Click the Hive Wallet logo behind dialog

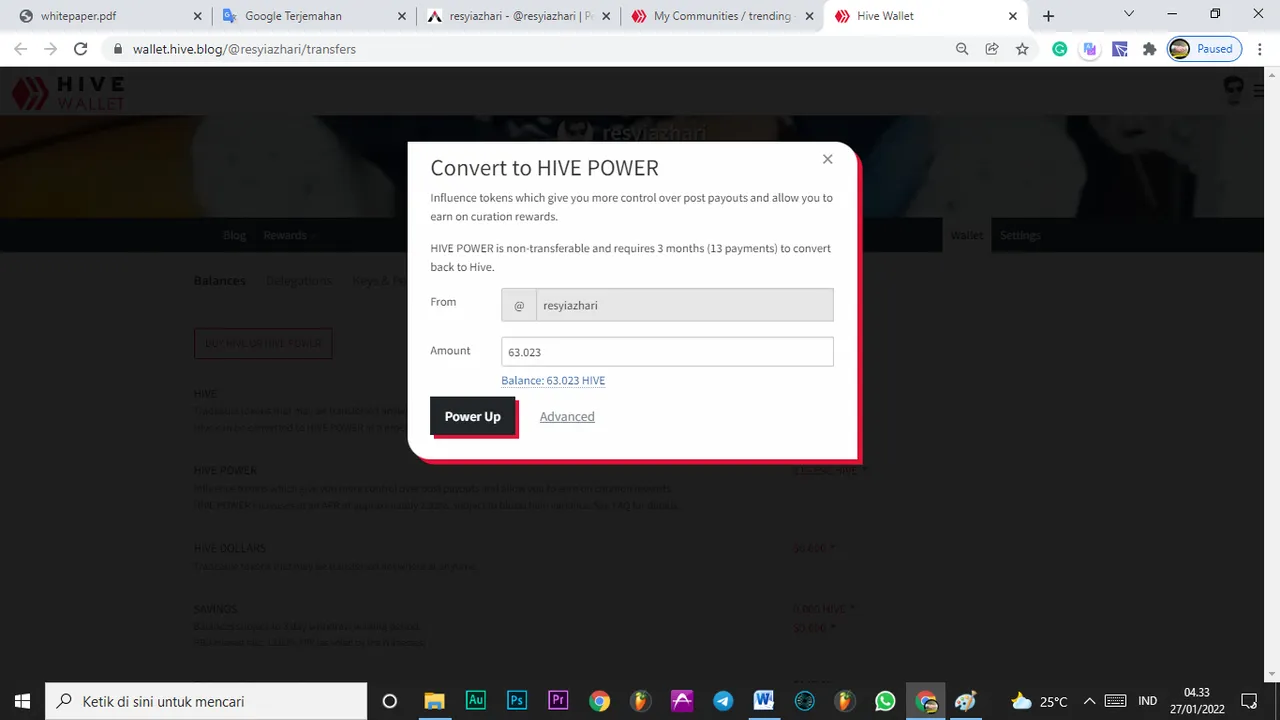(x=68, y=93)
